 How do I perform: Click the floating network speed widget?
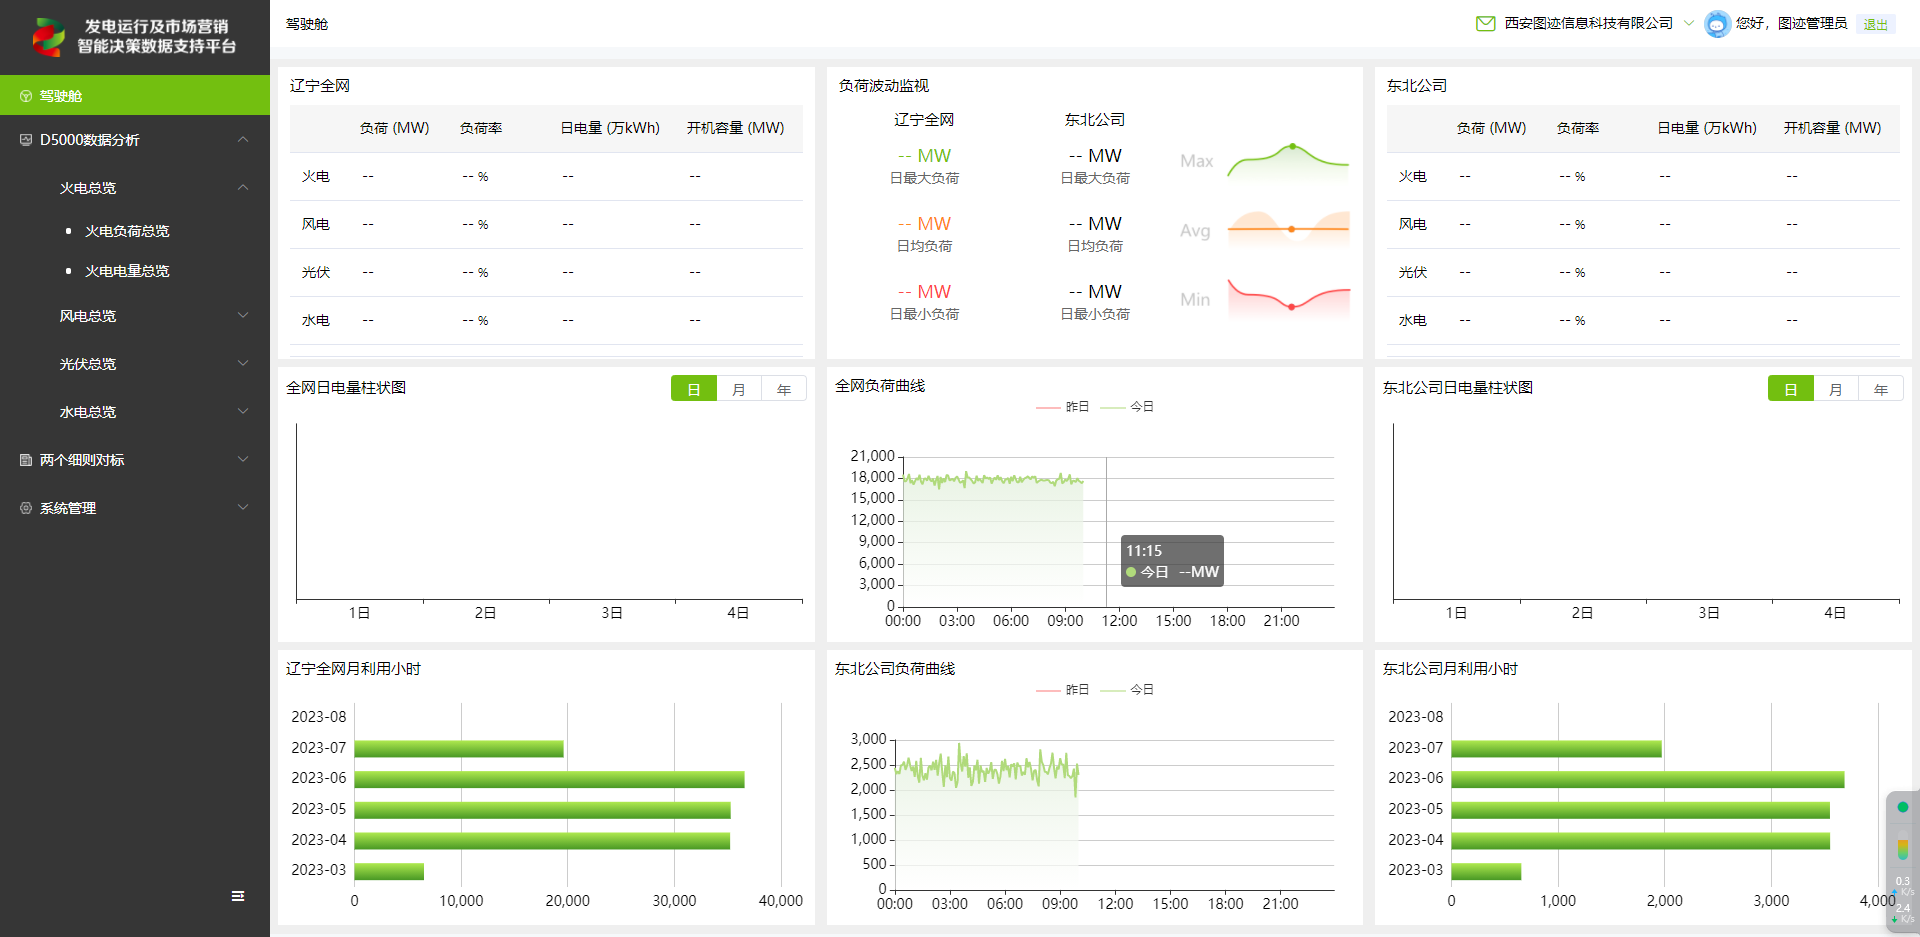tap(1902, 862)
